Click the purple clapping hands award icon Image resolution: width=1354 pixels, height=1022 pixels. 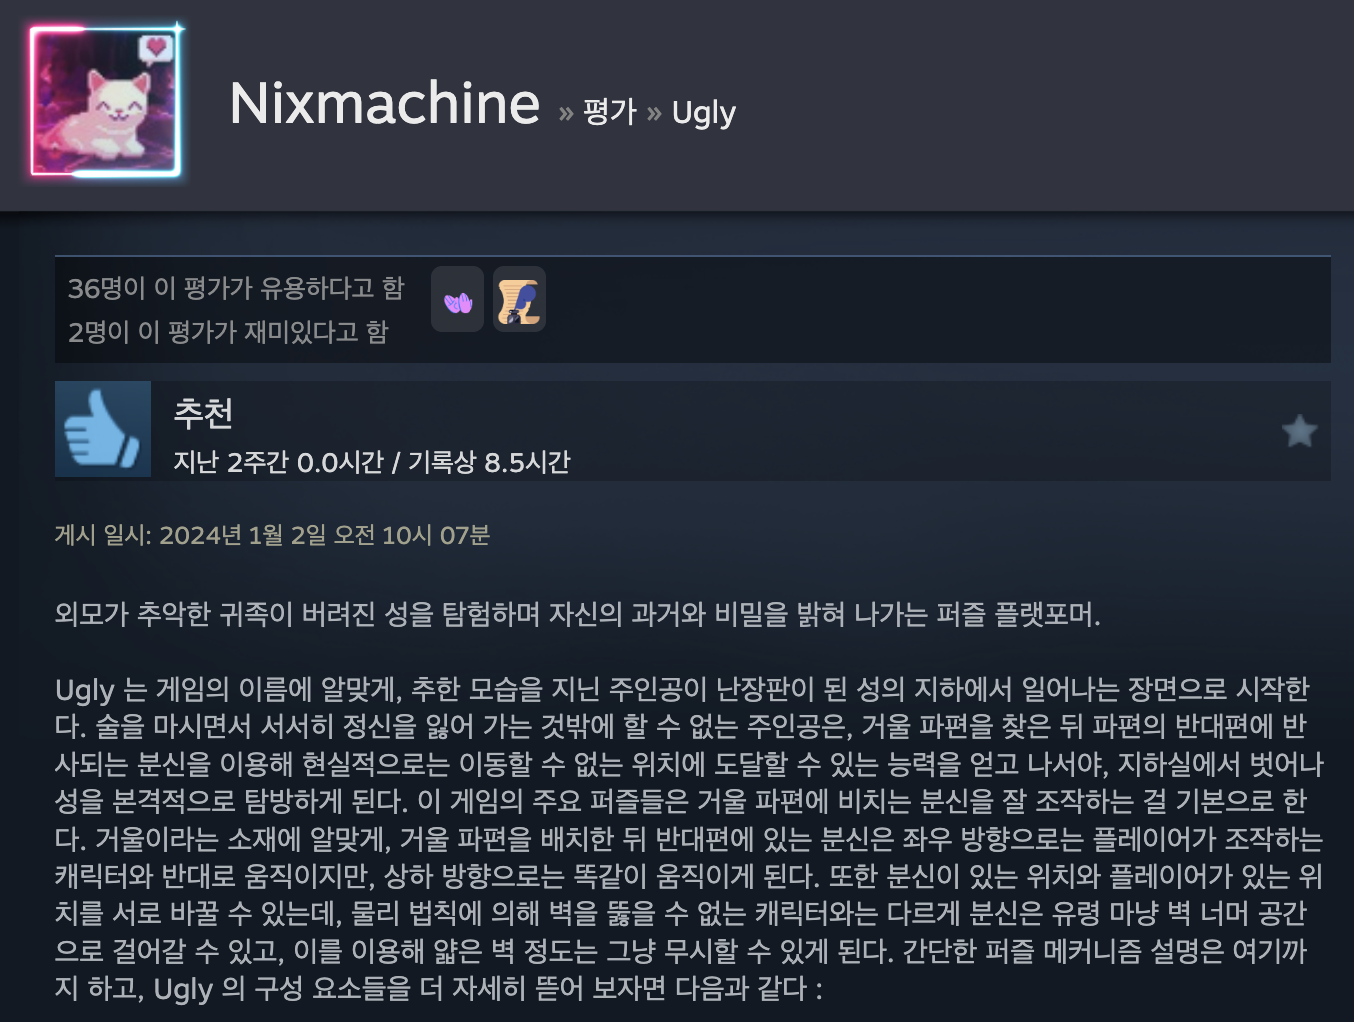click(x=457, y=299)
